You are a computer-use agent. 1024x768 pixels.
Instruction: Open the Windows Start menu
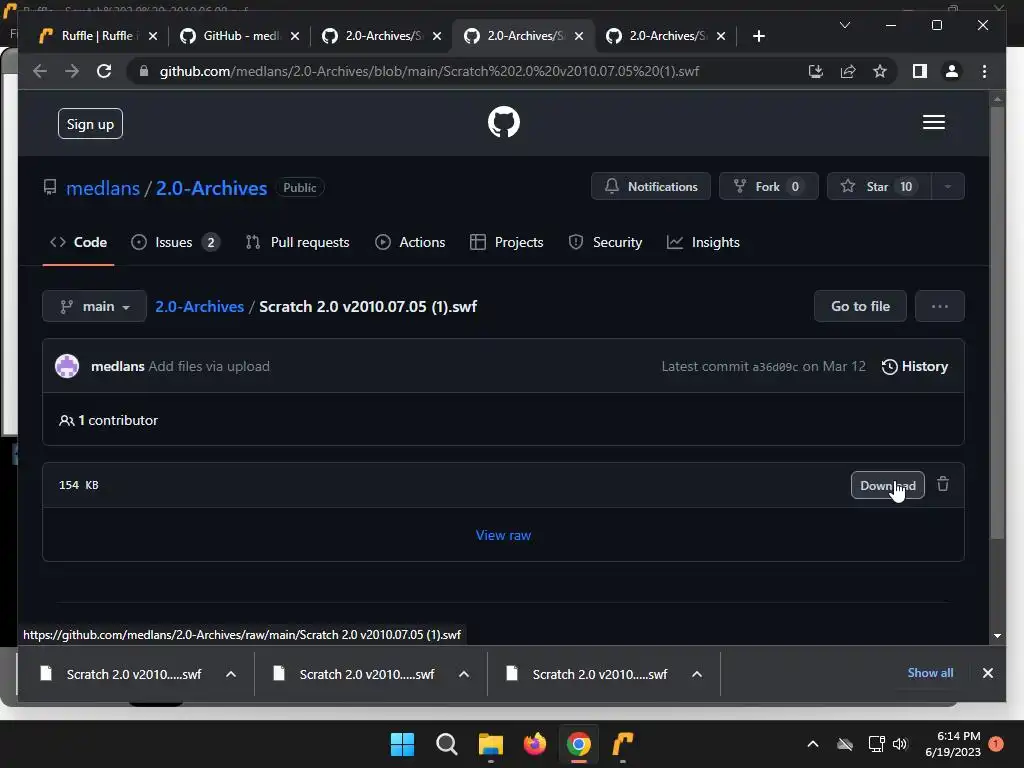[x=402, y=744]
